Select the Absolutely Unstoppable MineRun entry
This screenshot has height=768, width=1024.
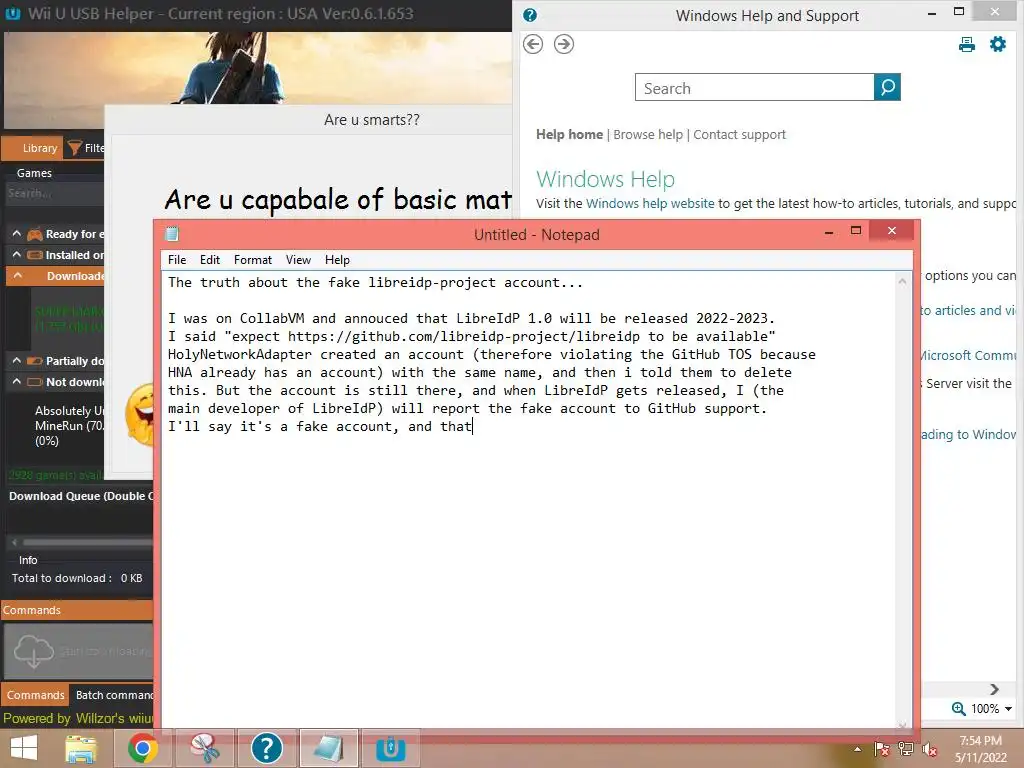(69, 425)
